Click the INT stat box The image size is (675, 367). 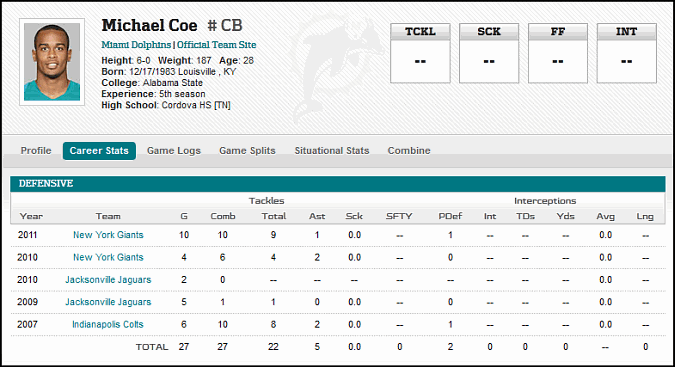626,53
